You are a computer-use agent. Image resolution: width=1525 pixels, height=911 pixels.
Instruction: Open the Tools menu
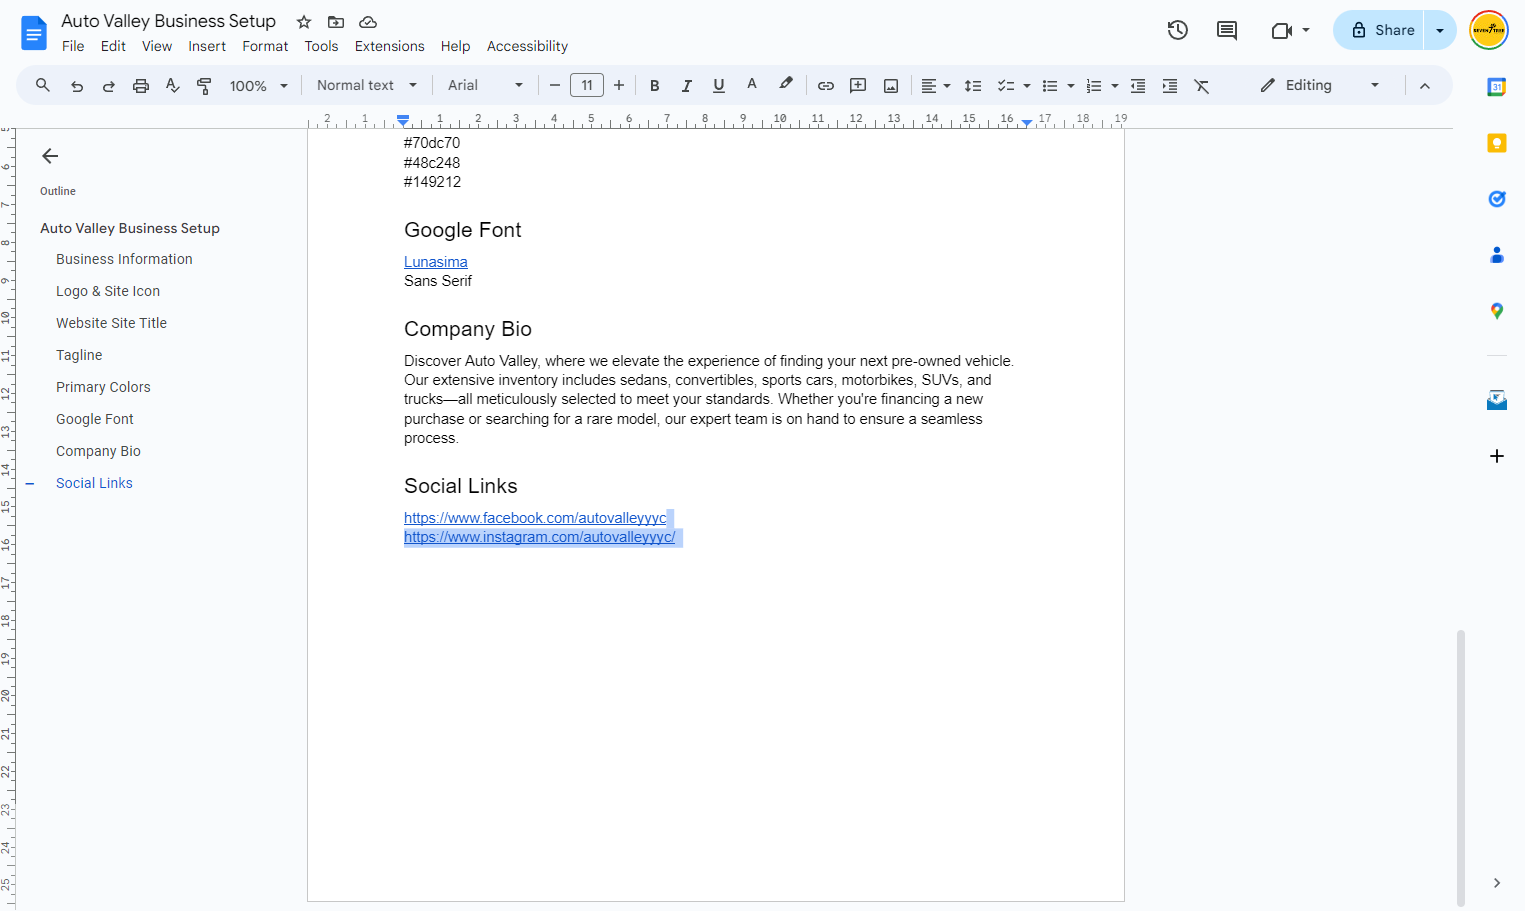point(321,46)
